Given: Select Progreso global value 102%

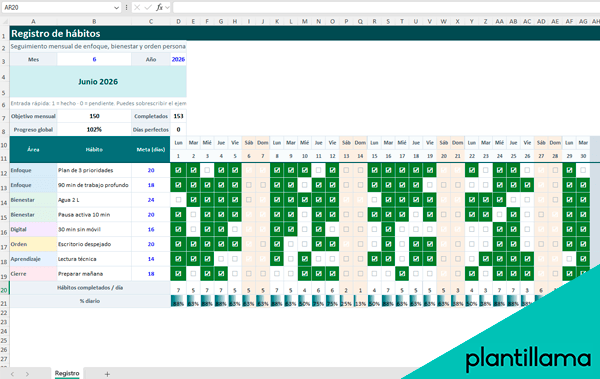Looking at the screenshot, I should (x=94, y=129).
